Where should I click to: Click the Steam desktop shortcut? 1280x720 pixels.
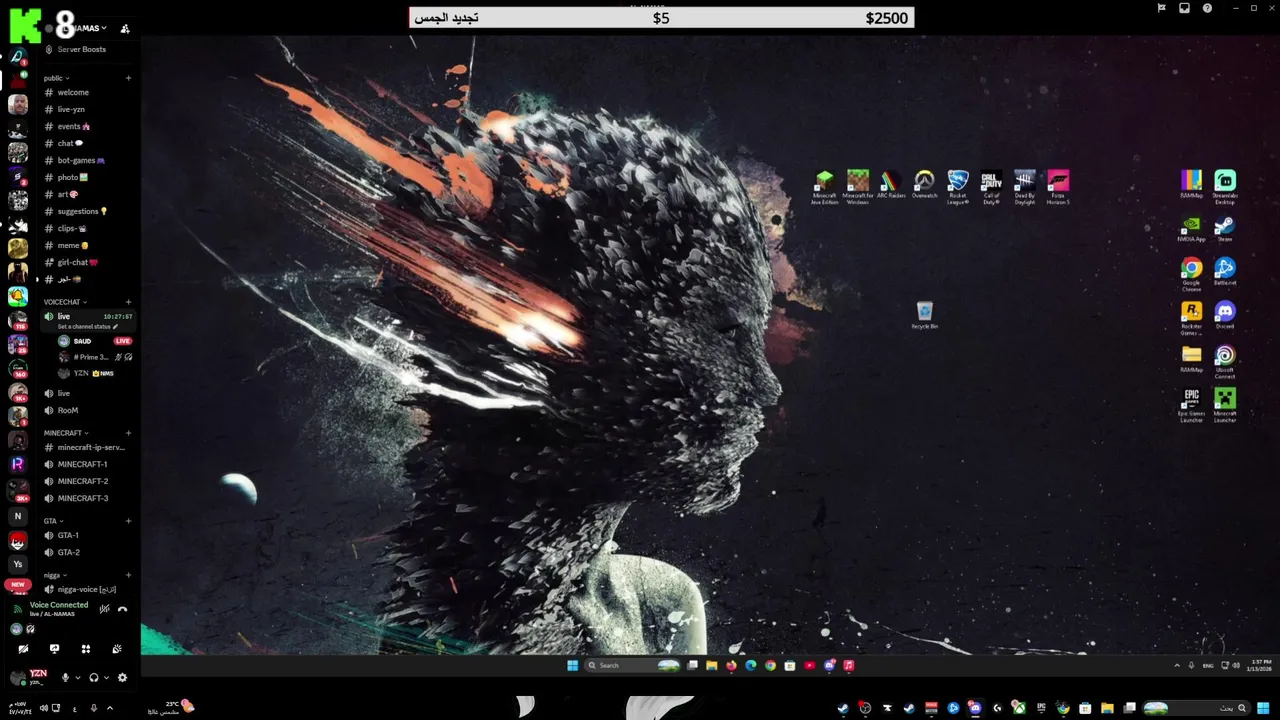click(1225, 229)
